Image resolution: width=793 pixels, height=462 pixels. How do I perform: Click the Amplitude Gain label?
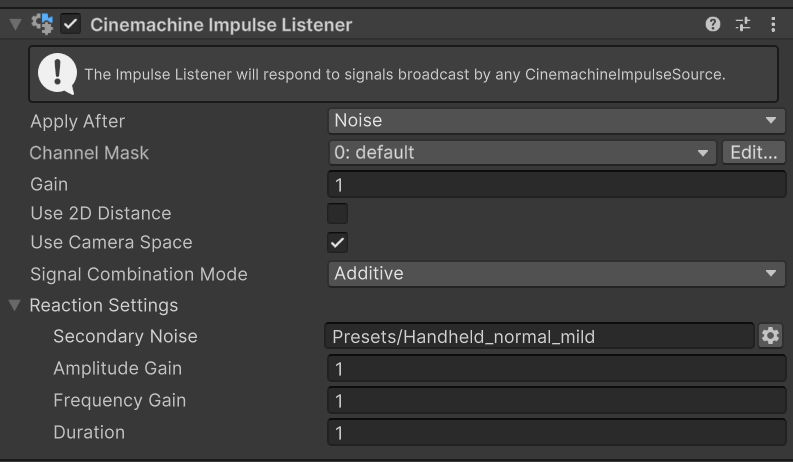coord(117,368)
